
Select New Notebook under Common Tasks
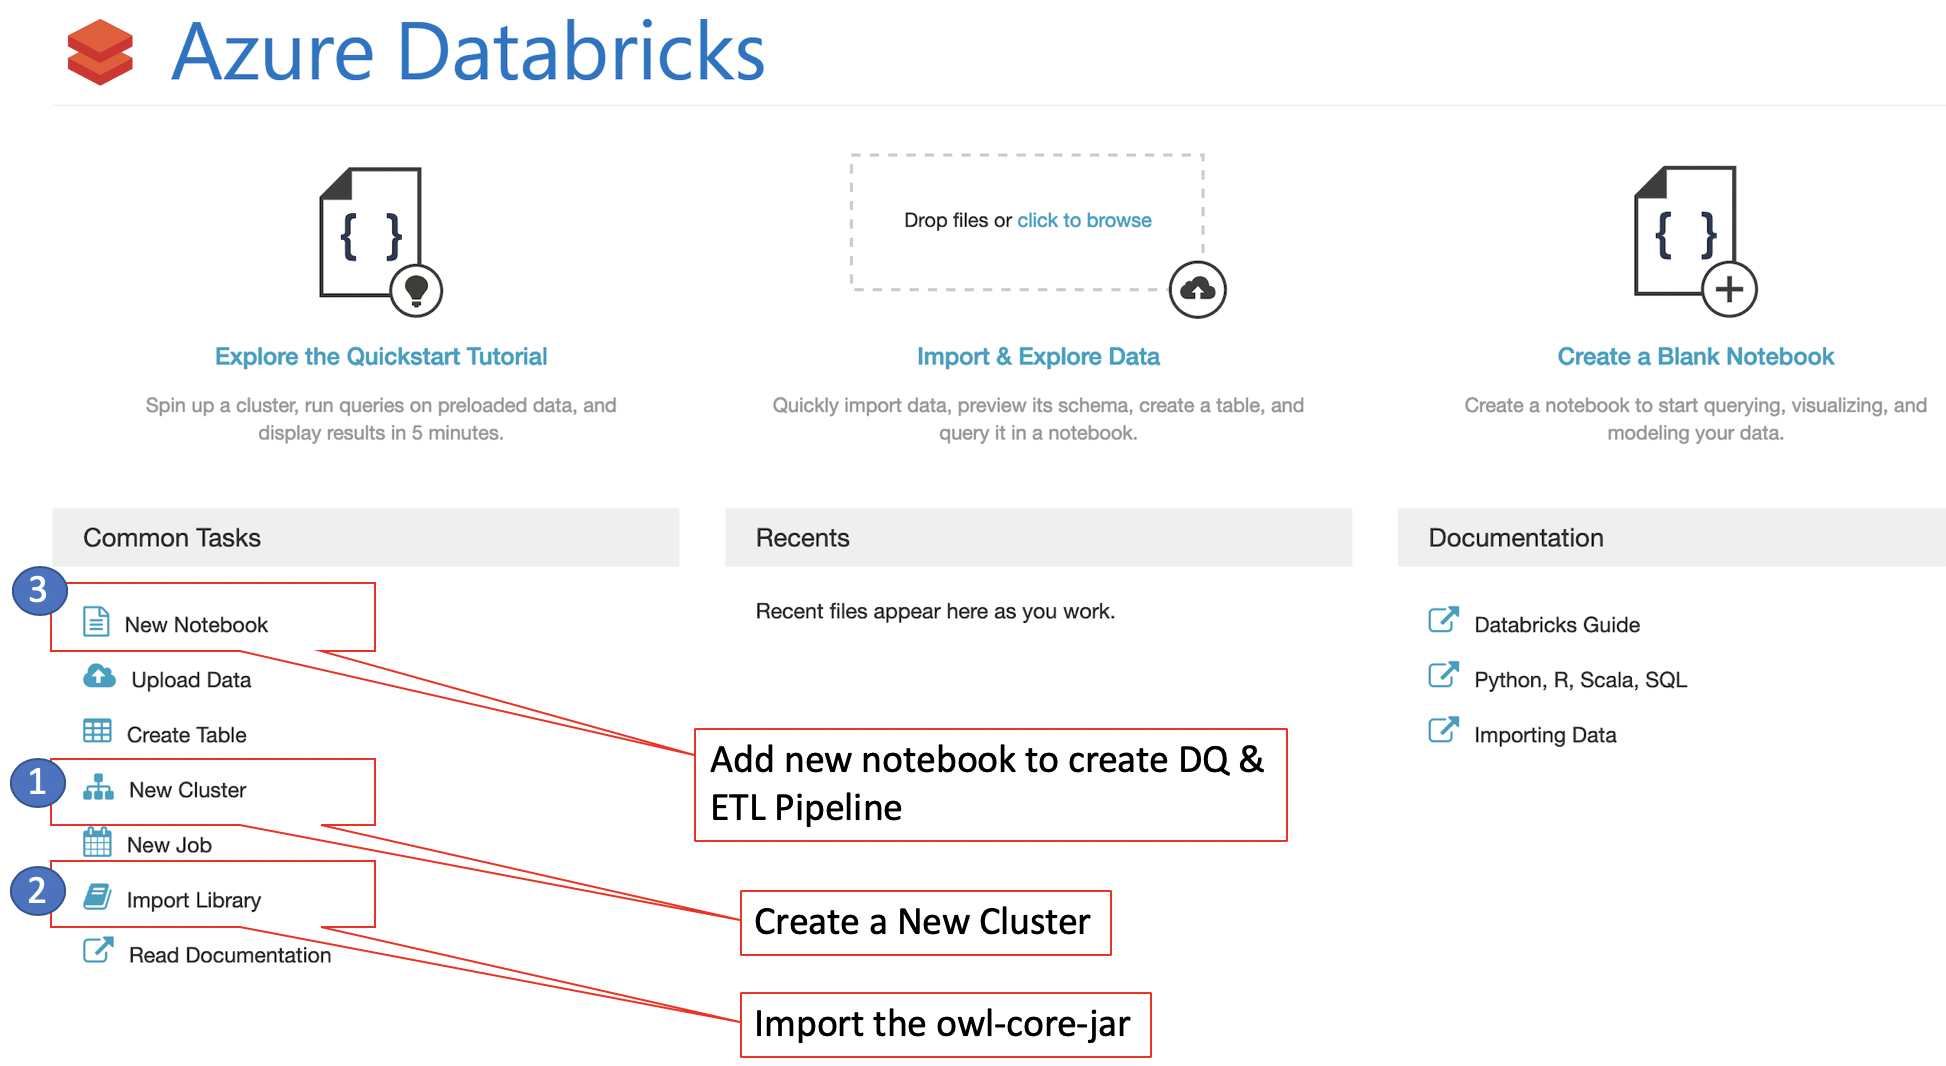pyautogui.click(x=196, y=625)
